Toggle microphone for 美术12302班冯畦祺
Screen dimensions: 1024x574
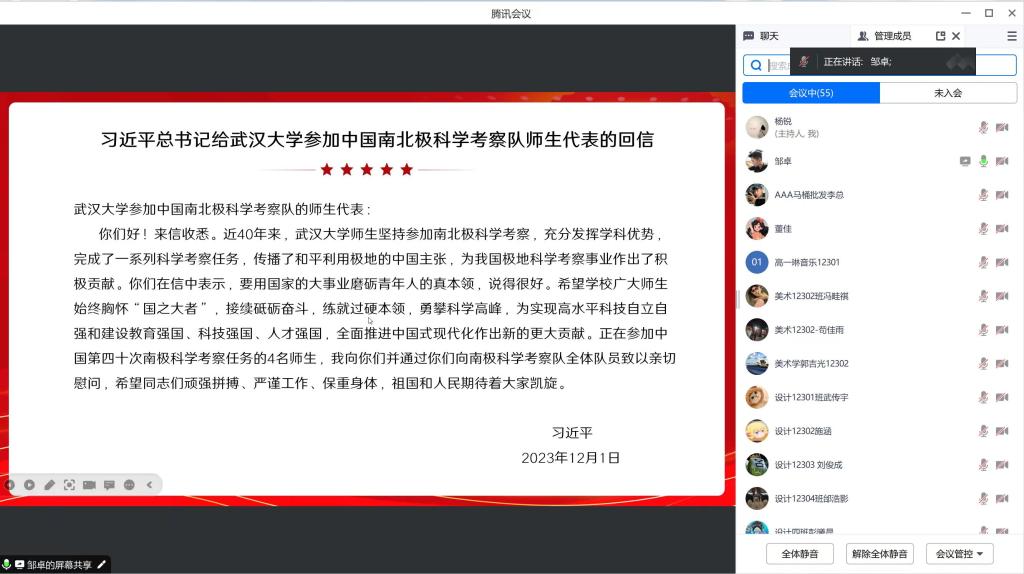[984, 296]
